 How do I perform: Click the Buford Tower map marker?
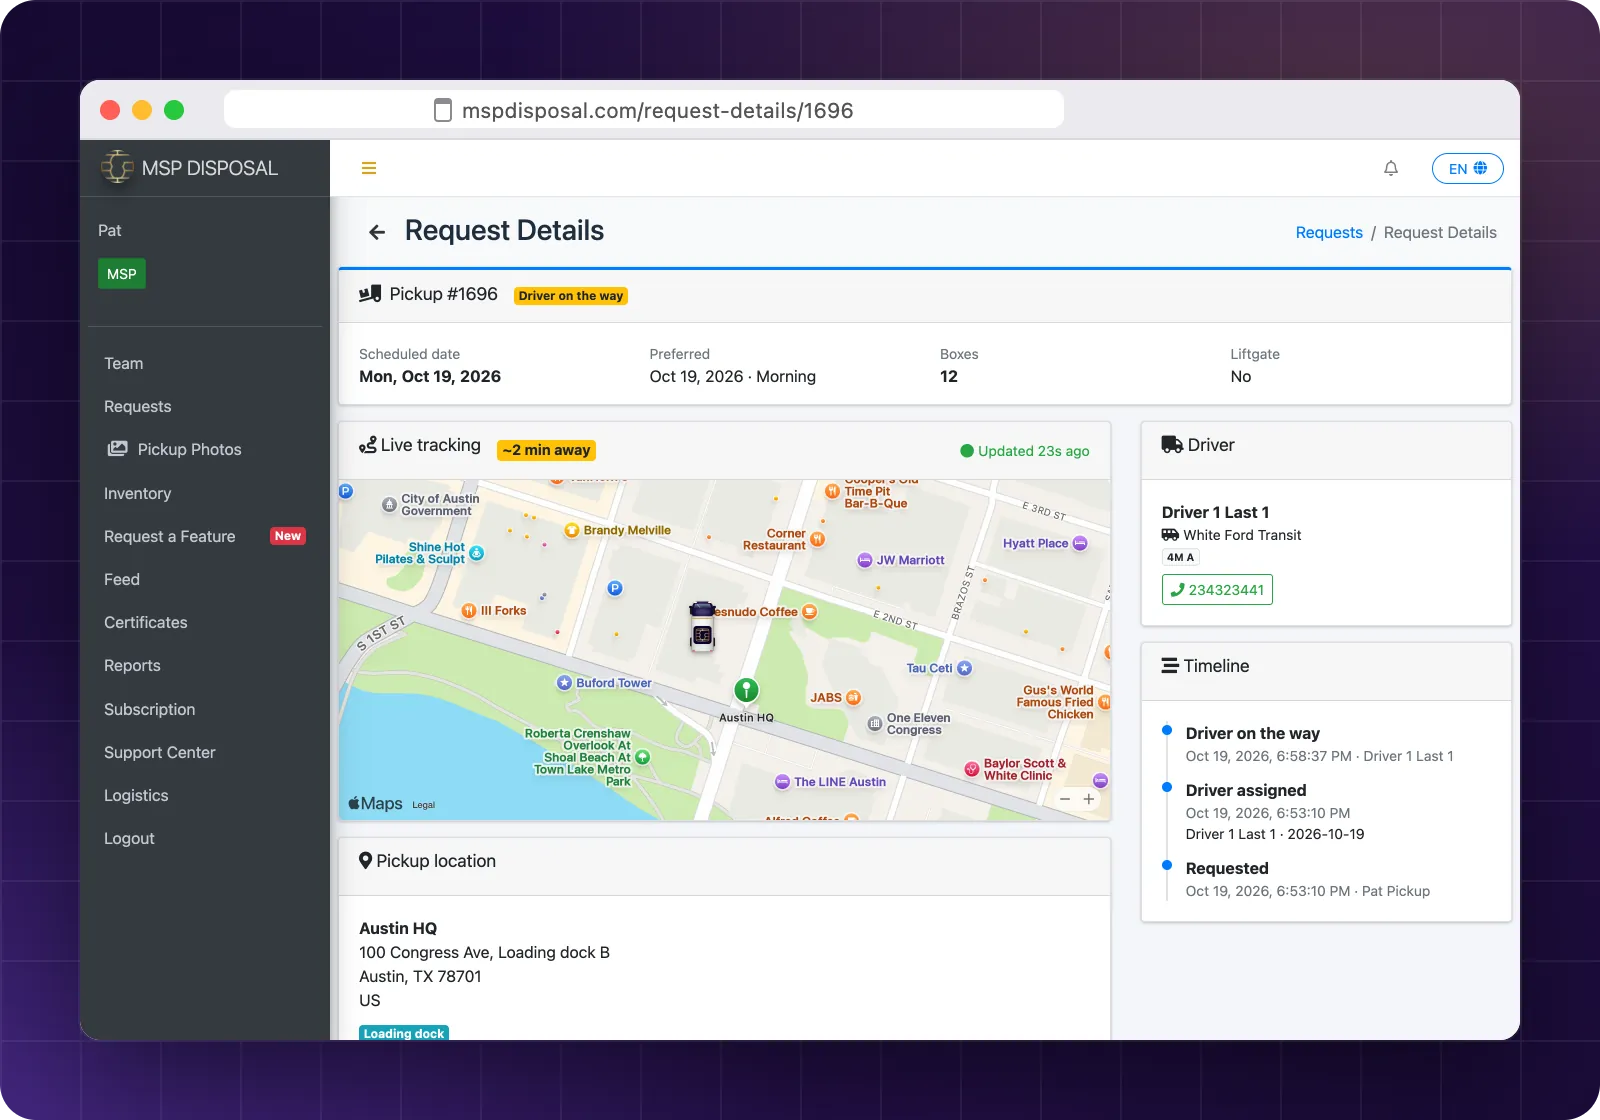(564, 683)
